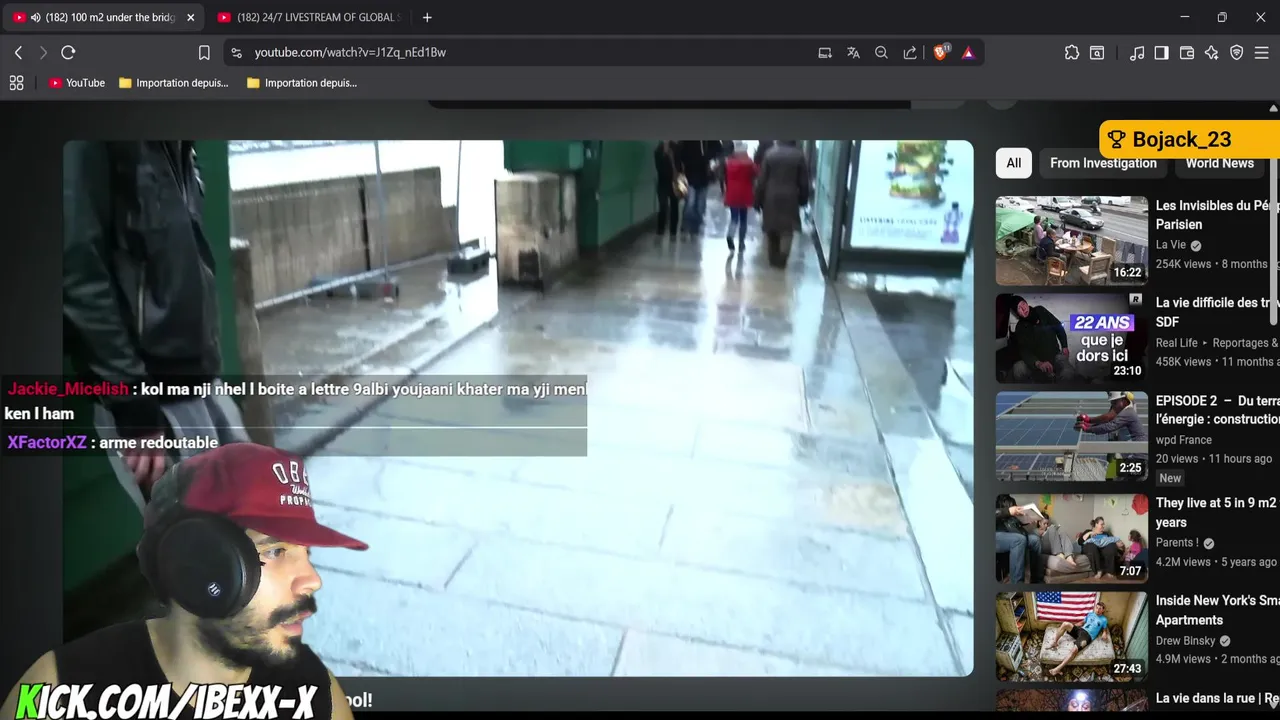
Task: Open a new tab with plus button
Action: coord(427,17)
